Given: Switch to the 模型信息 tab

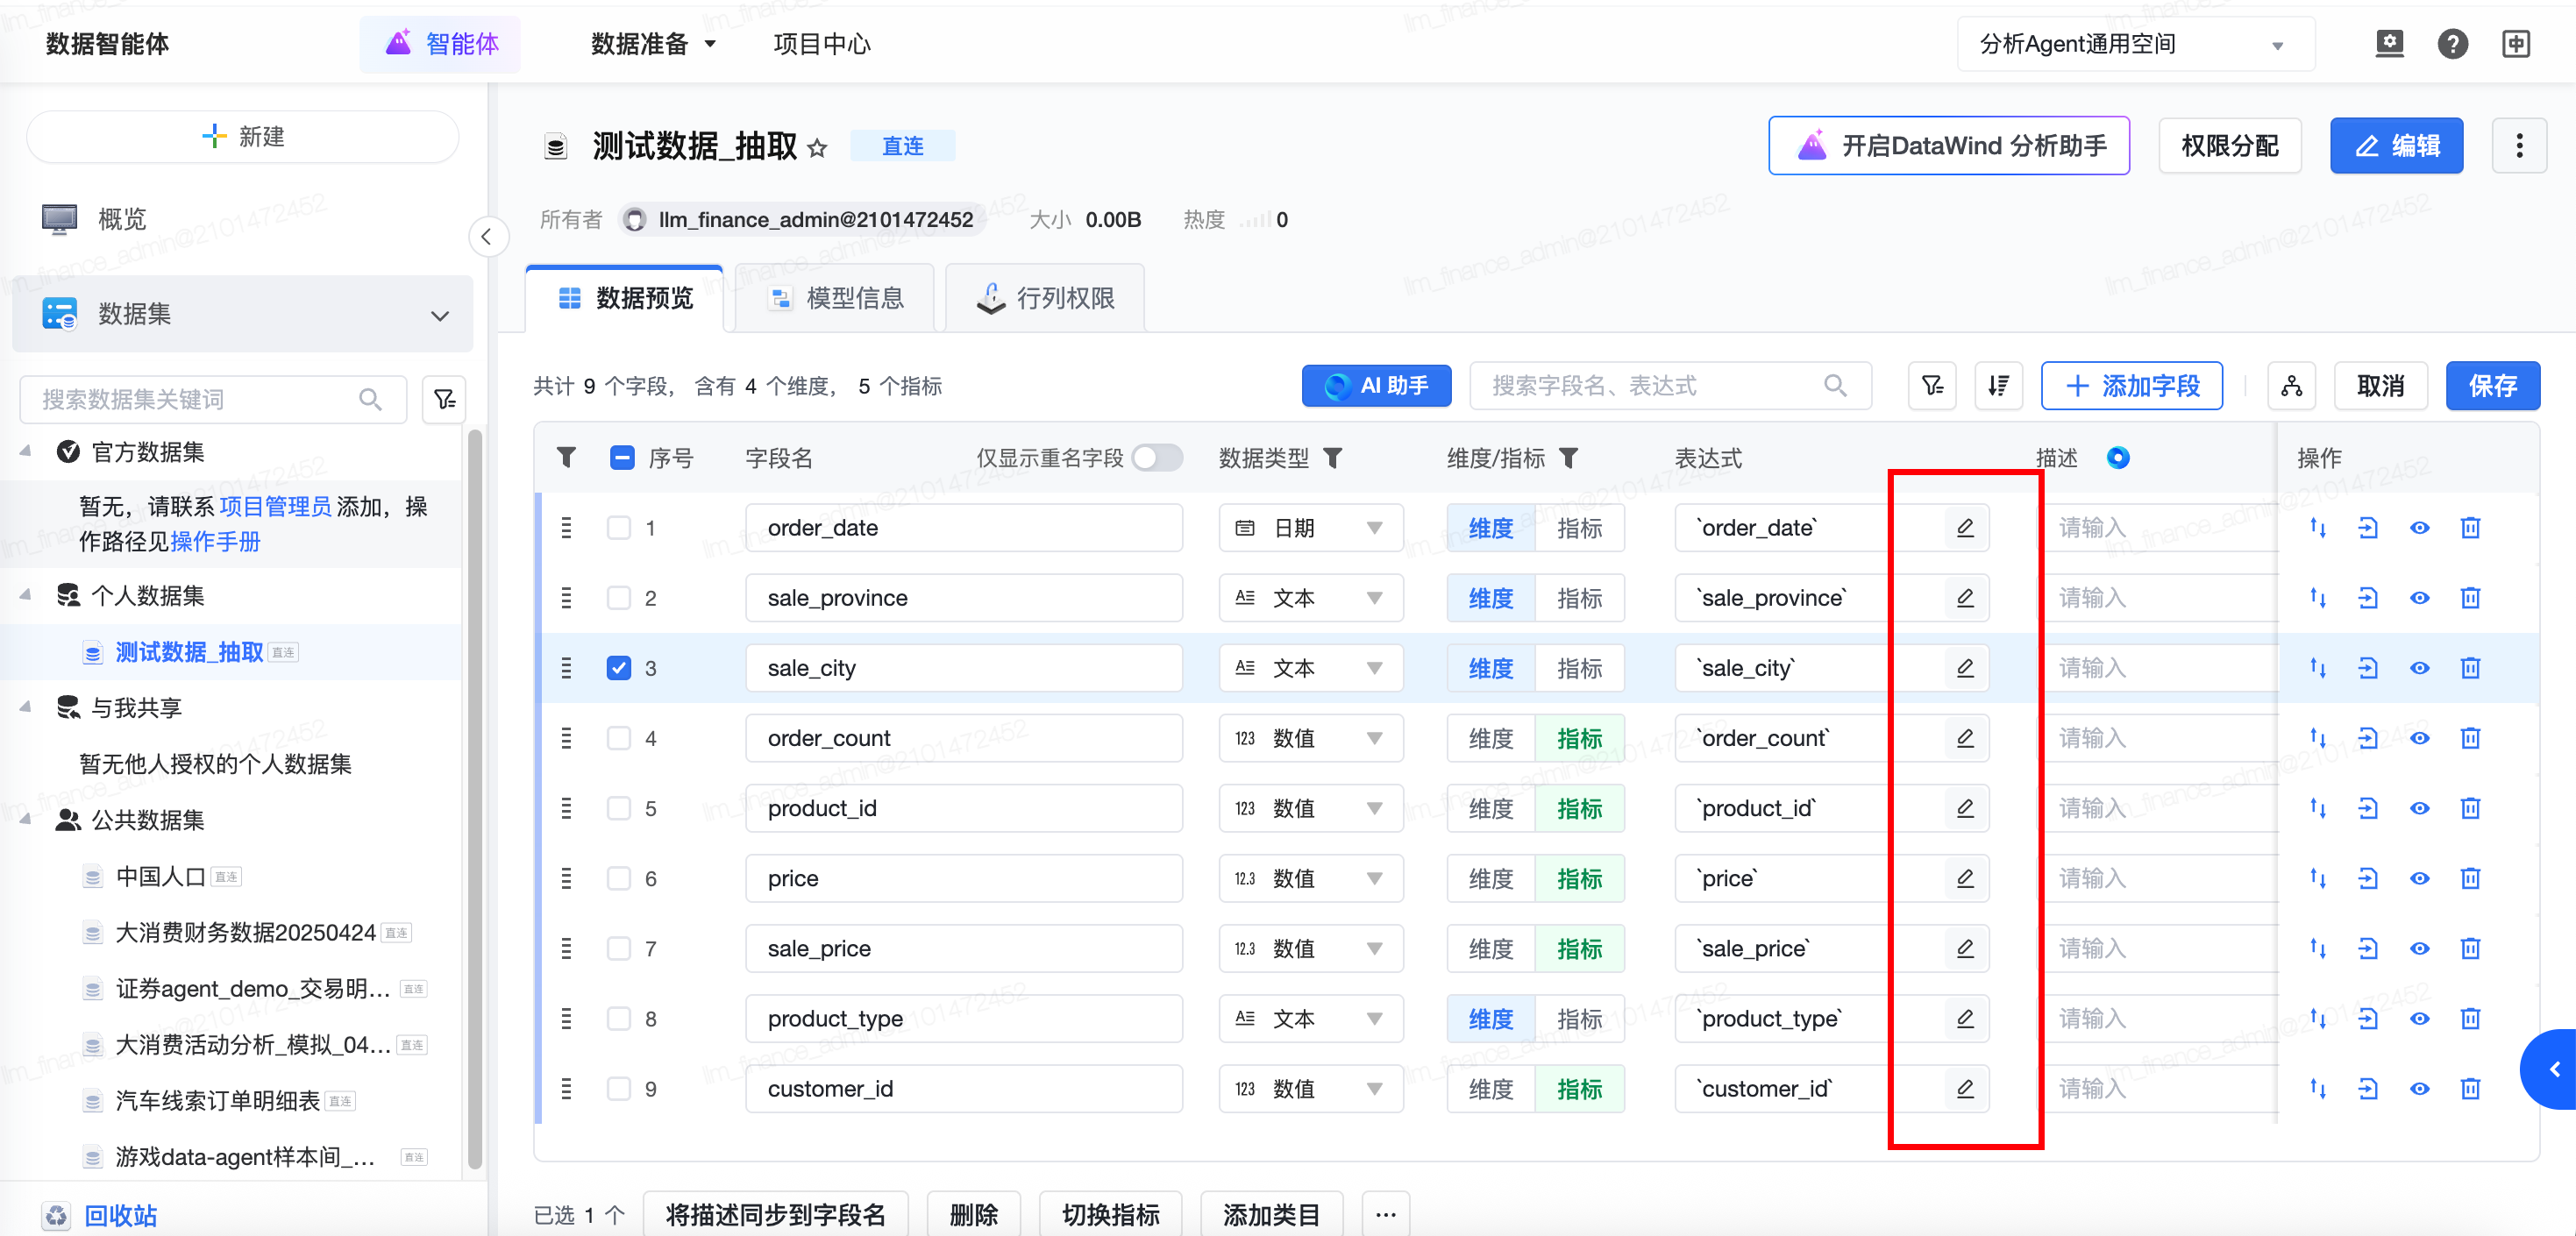Looking at the screenshot, I should click(x=835, y=297).
